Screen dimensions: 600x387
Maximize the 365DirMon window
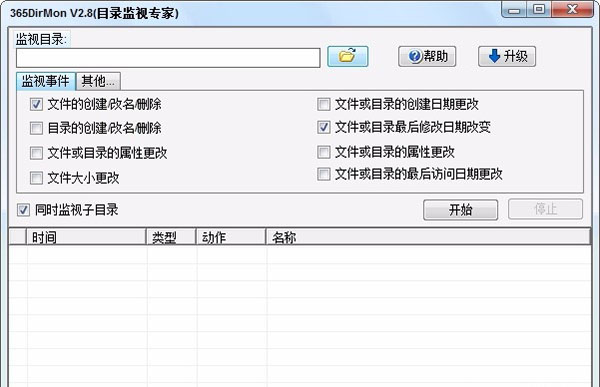(539, 9)
